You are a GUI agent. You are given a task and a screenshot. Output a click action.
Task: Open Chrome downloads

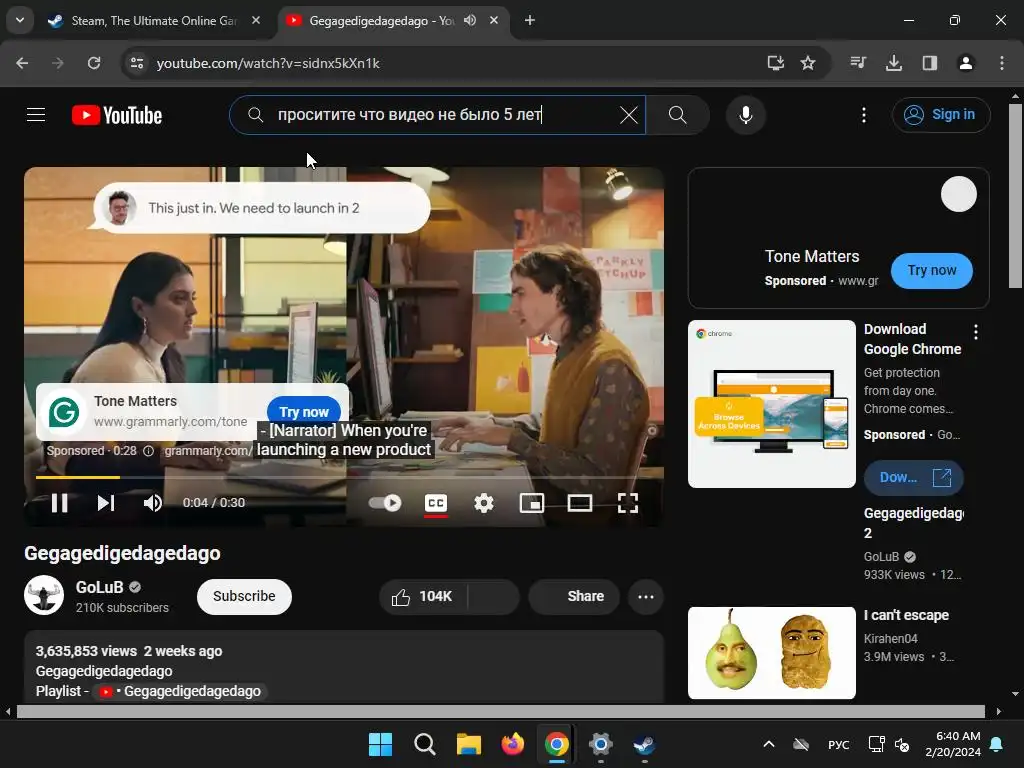click(893, 63)
